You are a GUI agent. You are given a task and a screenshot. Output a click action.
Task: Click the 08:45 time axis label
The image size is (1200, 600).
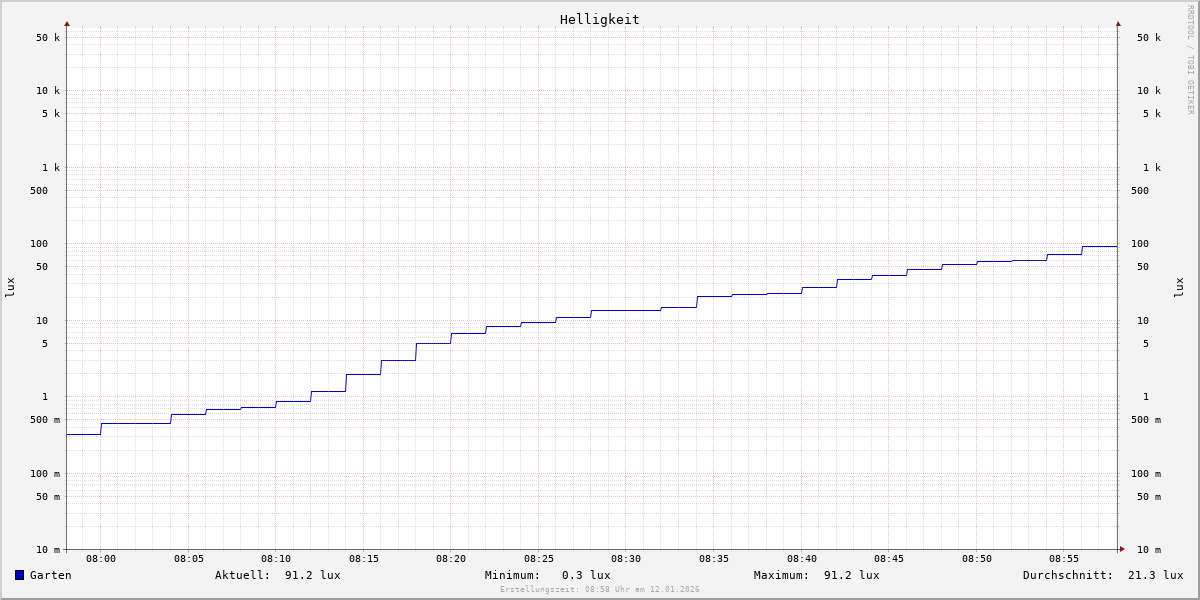click(x=889, y=559)
